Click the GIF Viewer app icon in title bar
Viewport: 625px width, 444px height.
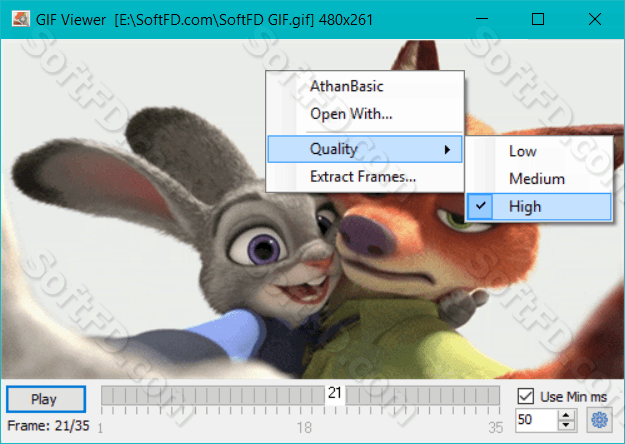tap(20, 19)
